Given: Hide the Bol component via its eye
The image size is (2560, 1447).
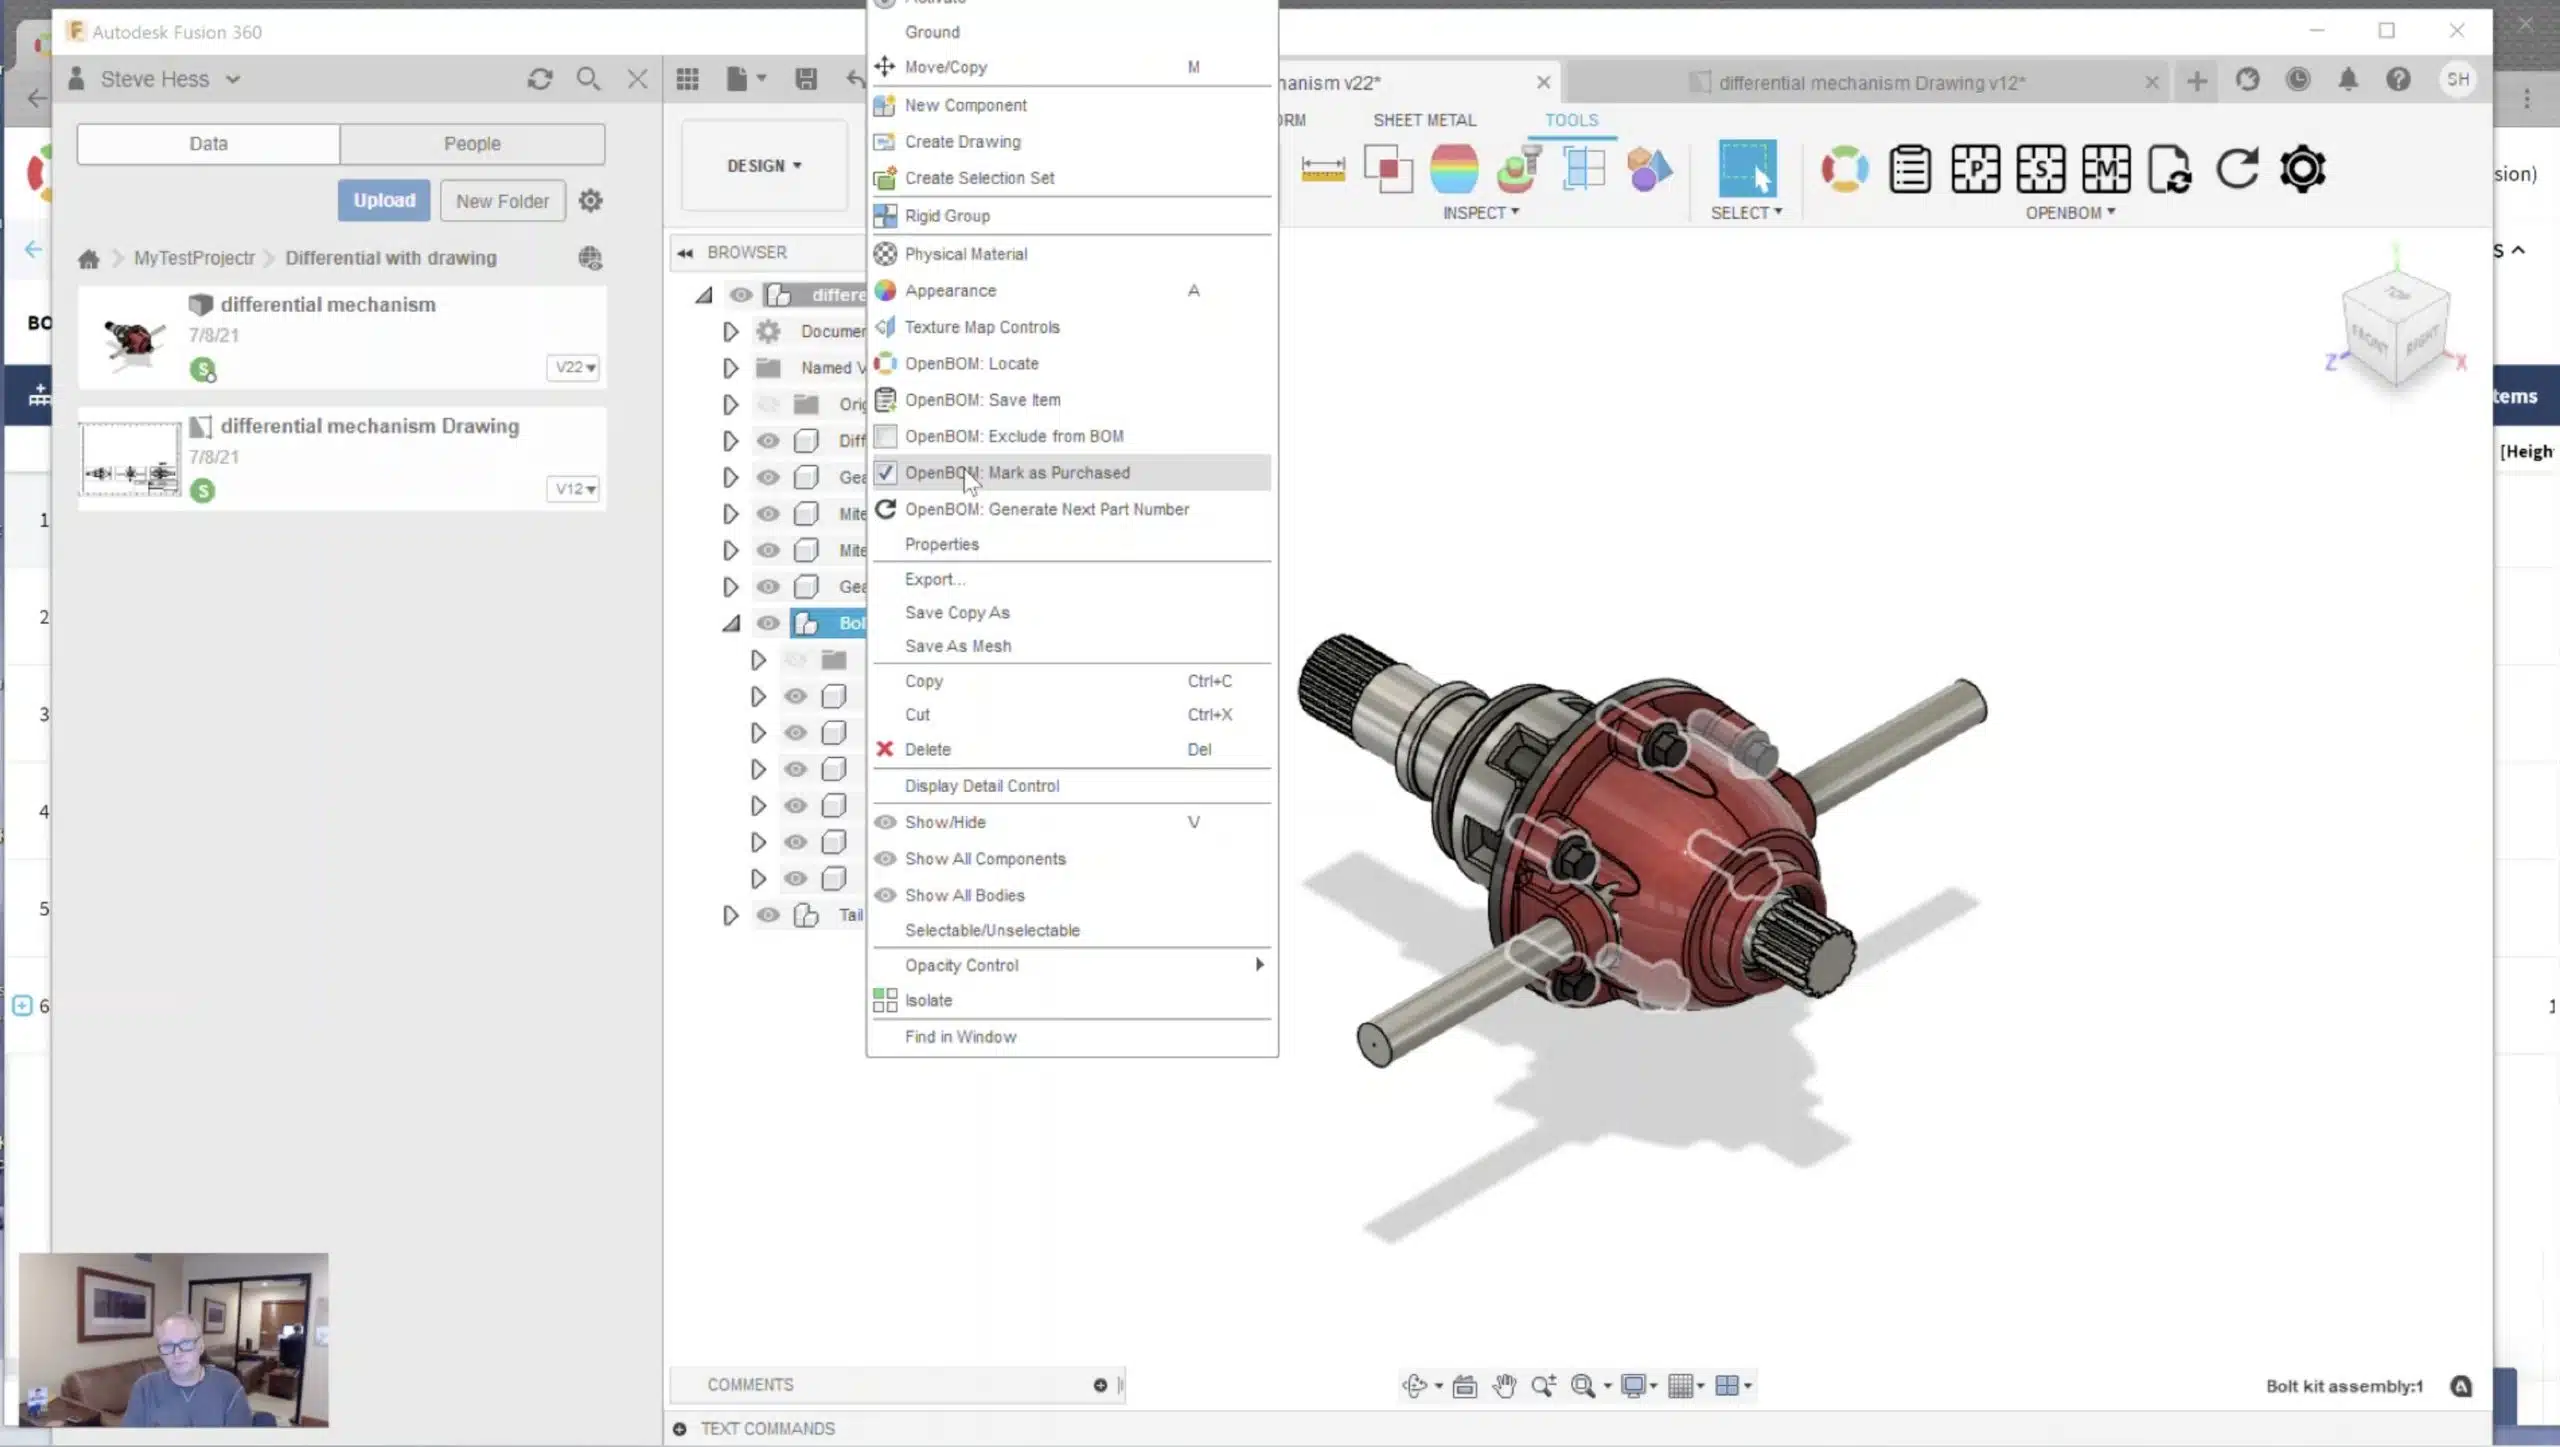Looking at the screenshot, I should tap(768, 624).
